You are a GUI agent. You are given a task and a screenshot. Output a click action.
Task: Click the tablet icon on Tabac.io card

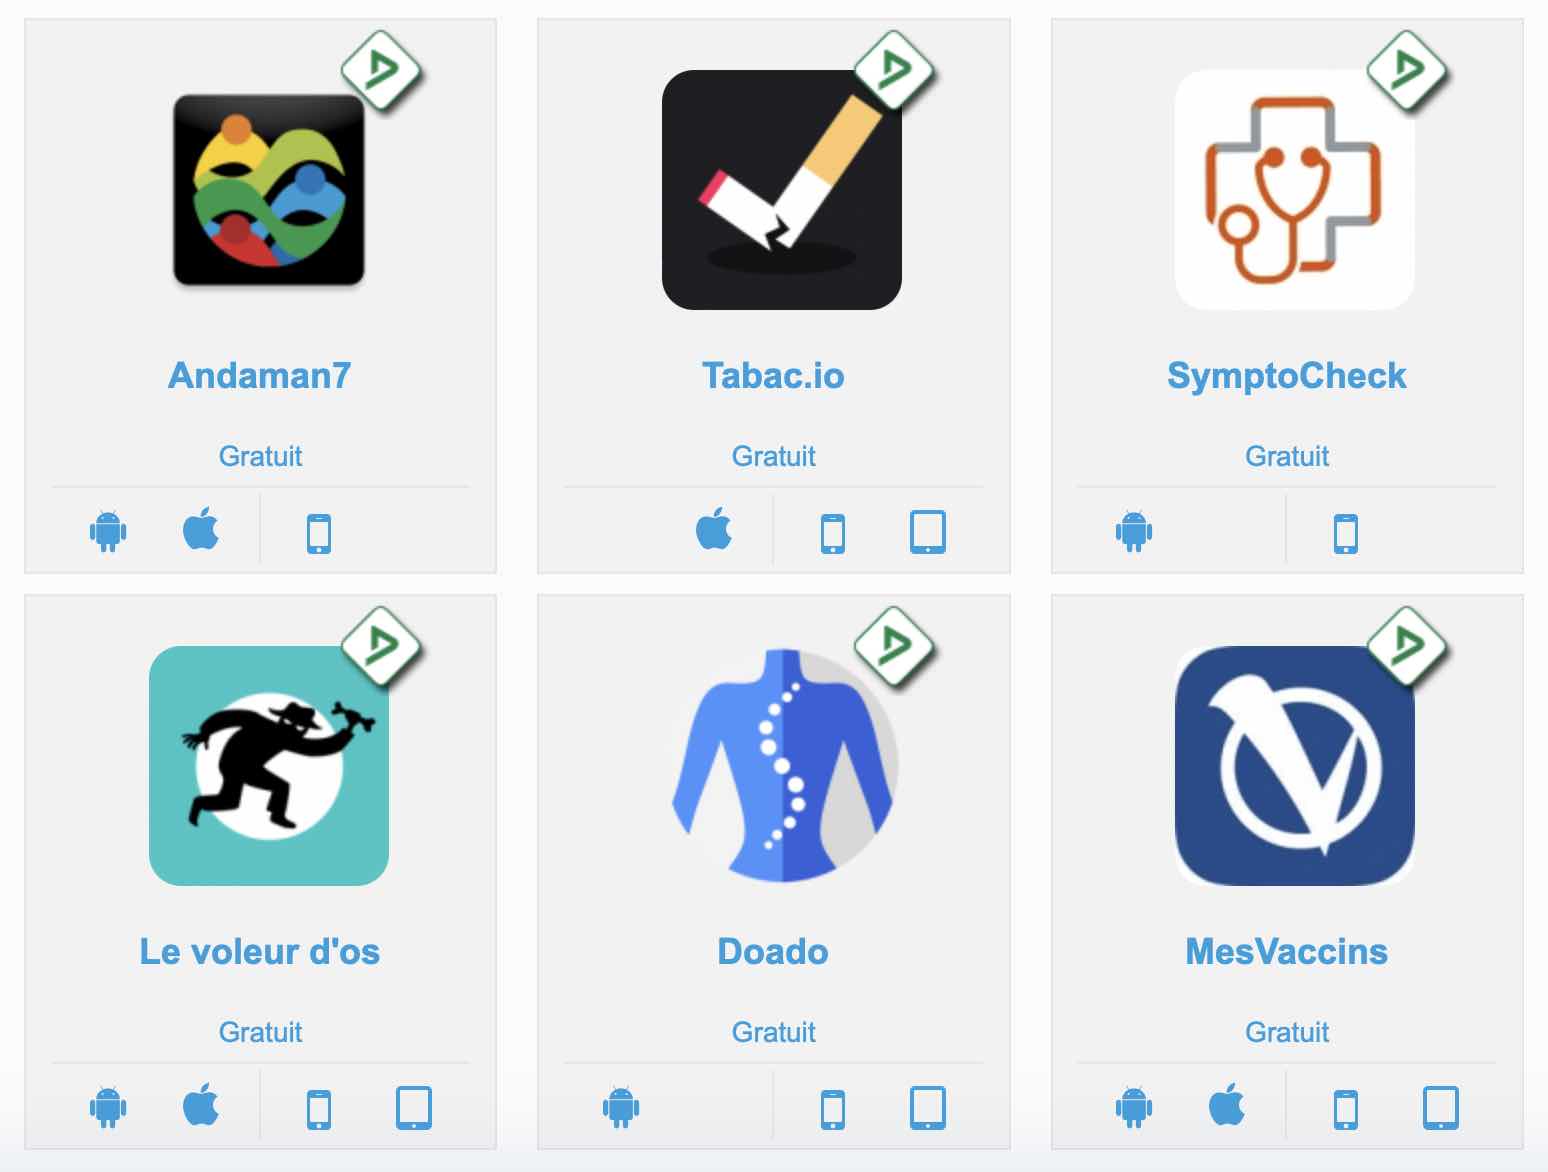coord(927,532)
